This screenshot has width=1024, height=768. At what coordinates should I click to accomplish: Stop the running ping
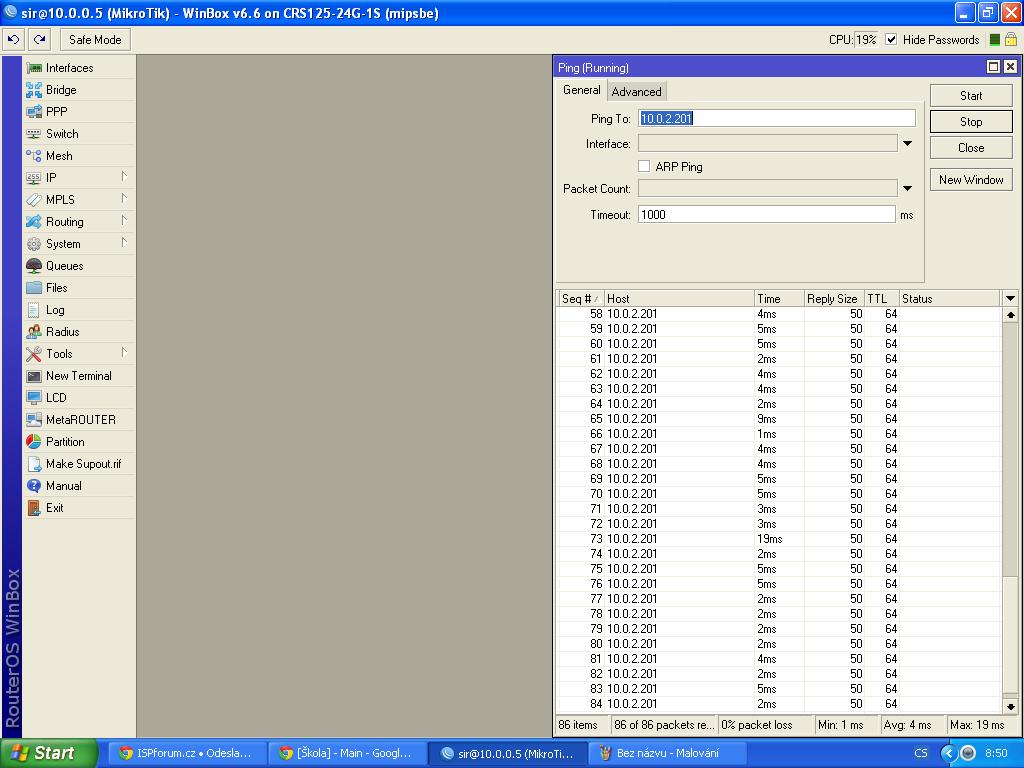point(971,121)
